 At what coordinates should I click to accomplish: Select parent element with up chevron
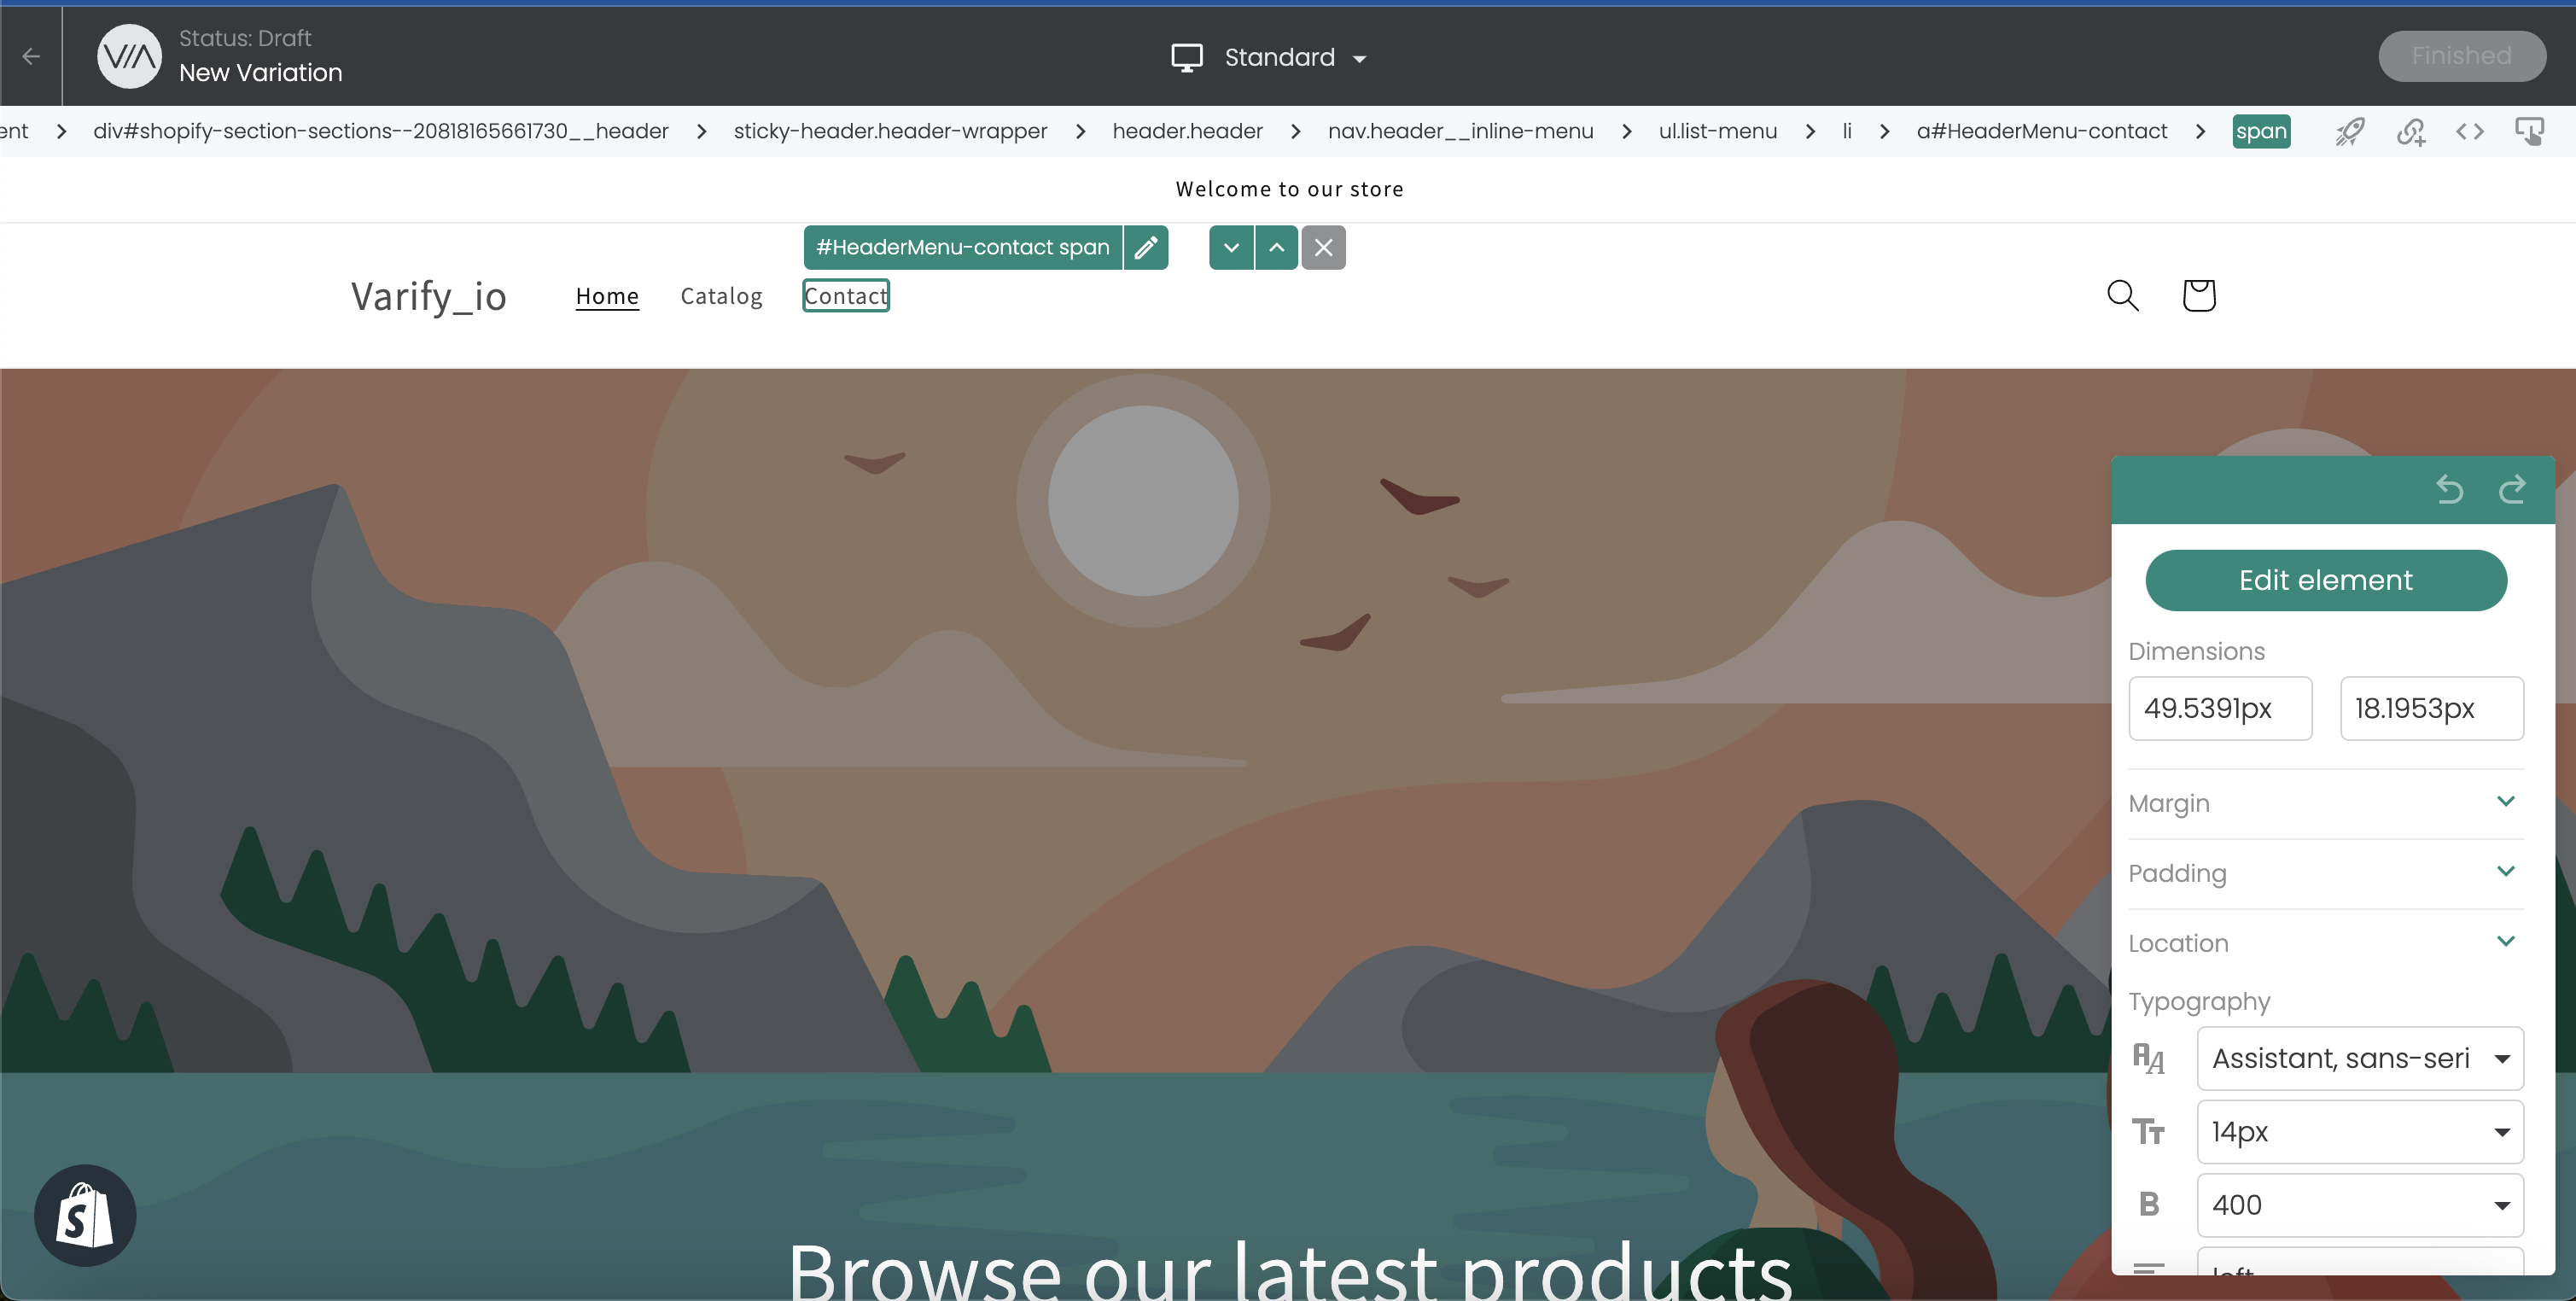tap(1276, 247)
